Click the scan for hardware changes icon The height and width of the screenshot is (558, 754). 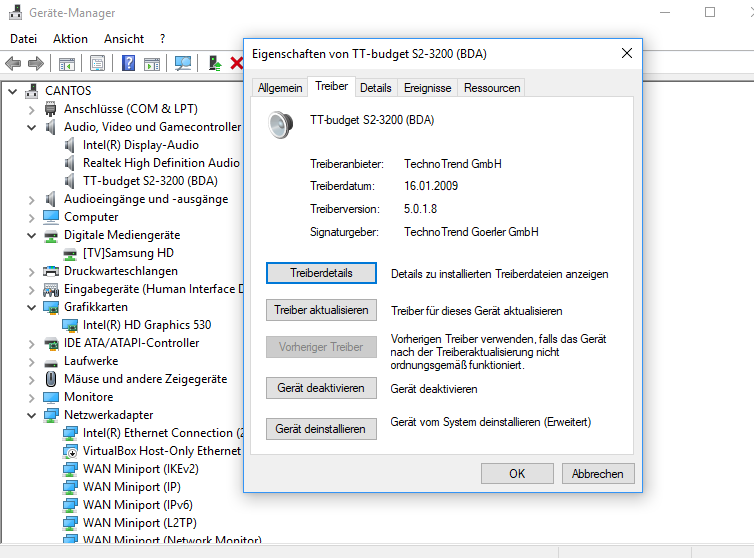183,63
